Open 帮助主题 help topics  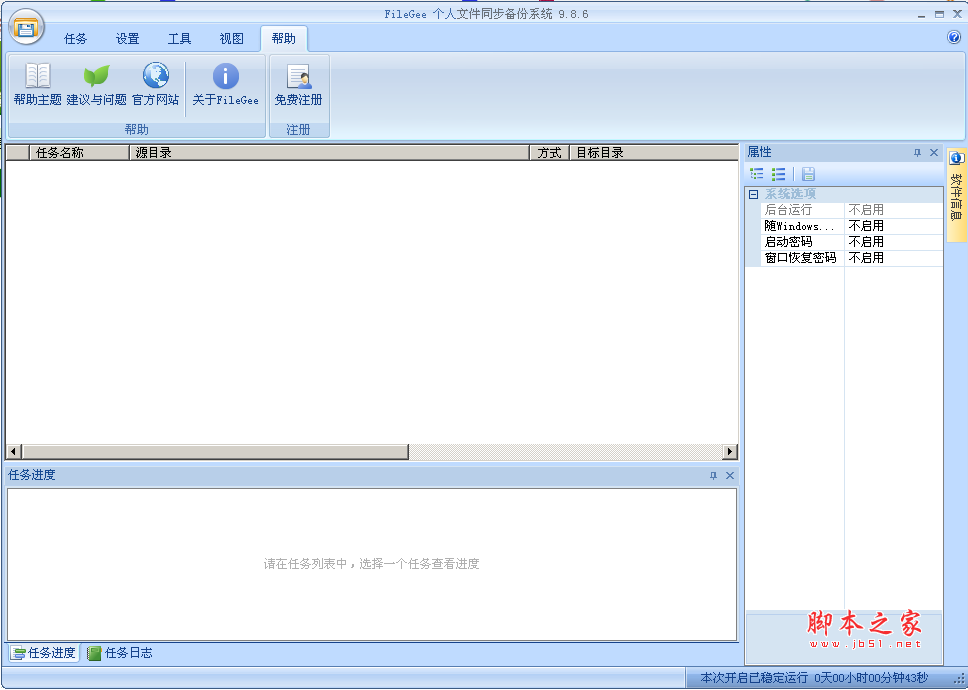click(x=38, y=85)
